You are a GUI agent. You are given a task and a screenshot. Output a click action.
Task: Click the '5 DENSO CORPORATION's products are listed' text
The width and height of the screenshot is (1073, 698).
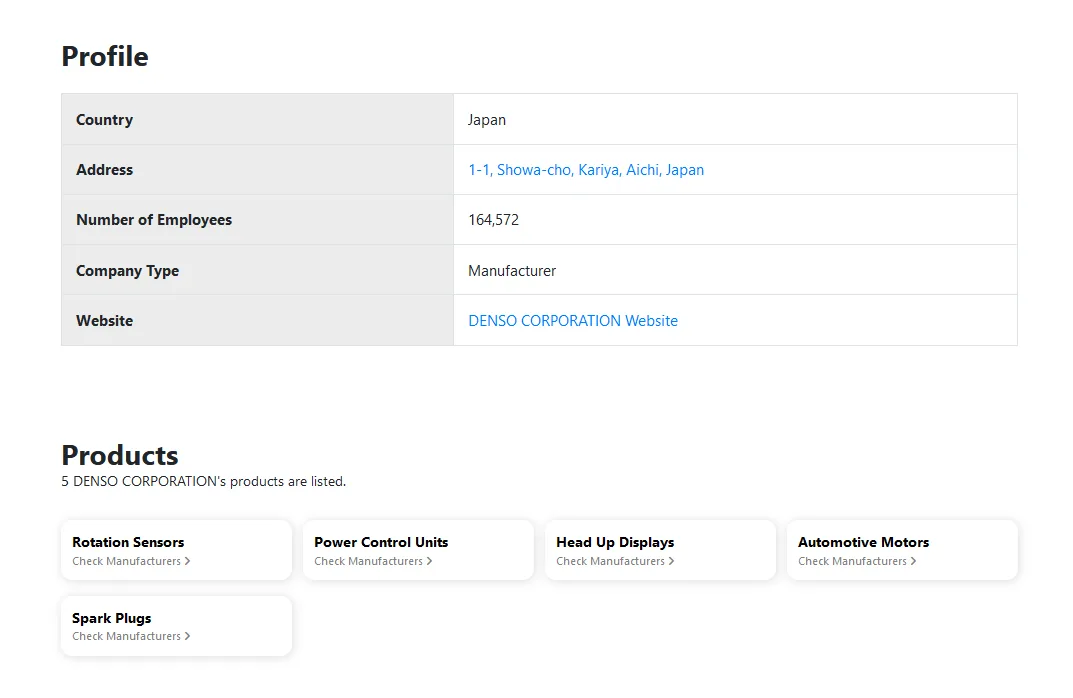pos(203,482)
